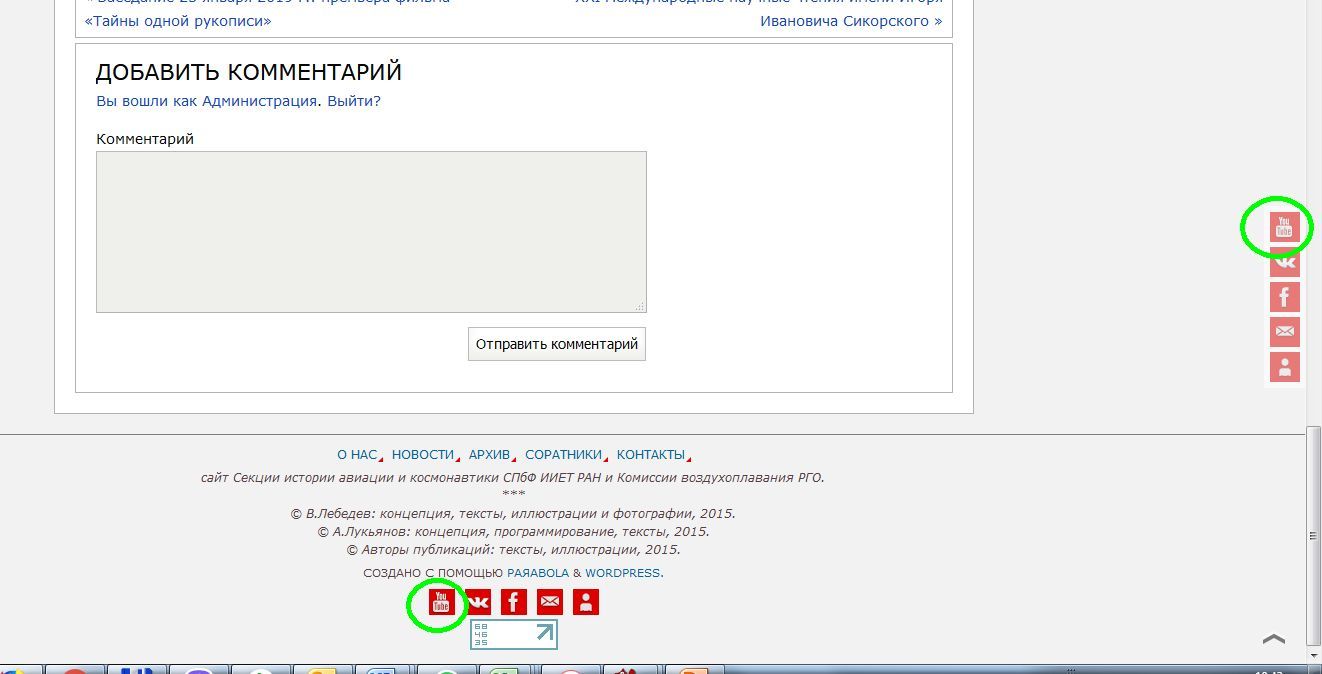Open the АРХИВ menu item
The image size is (1322, 674).
click(x=489, y=454)
